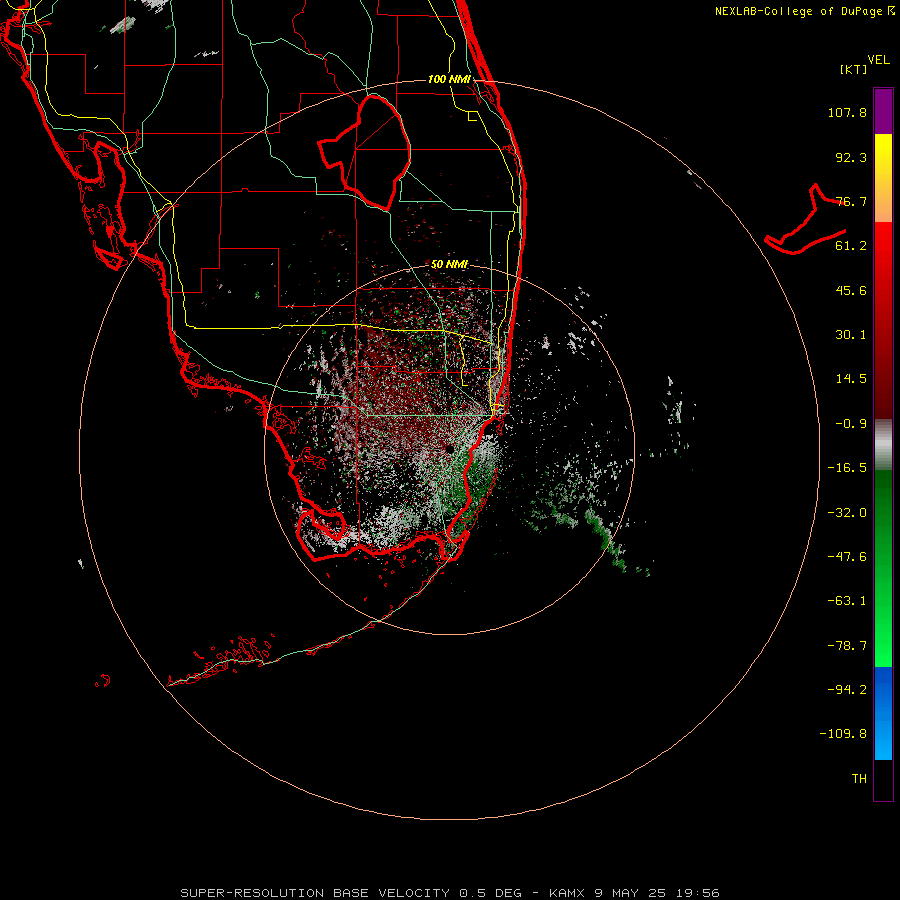The width and height of the screenshot is (900, 900).
Task: Click the yellow segment of the color bar
Action: (x=883, y=178)
